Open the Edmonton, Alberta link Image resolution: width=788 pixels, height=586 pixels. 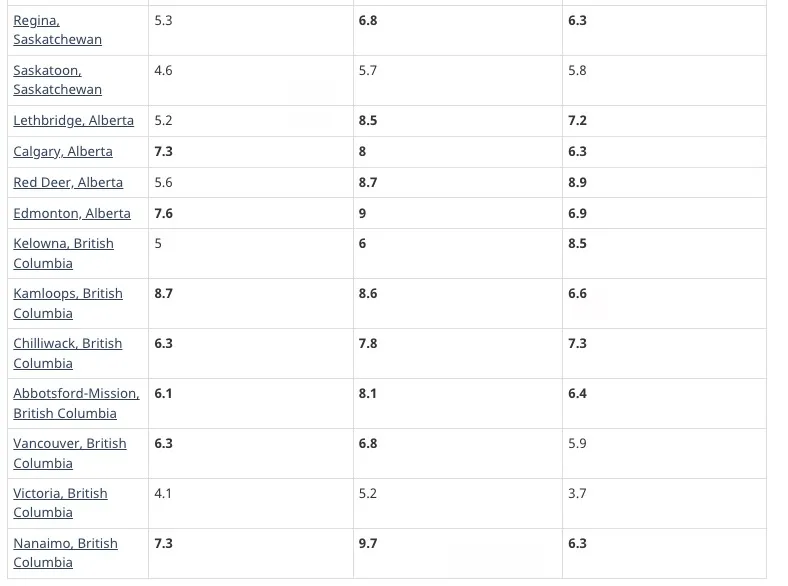pos(72,214)
